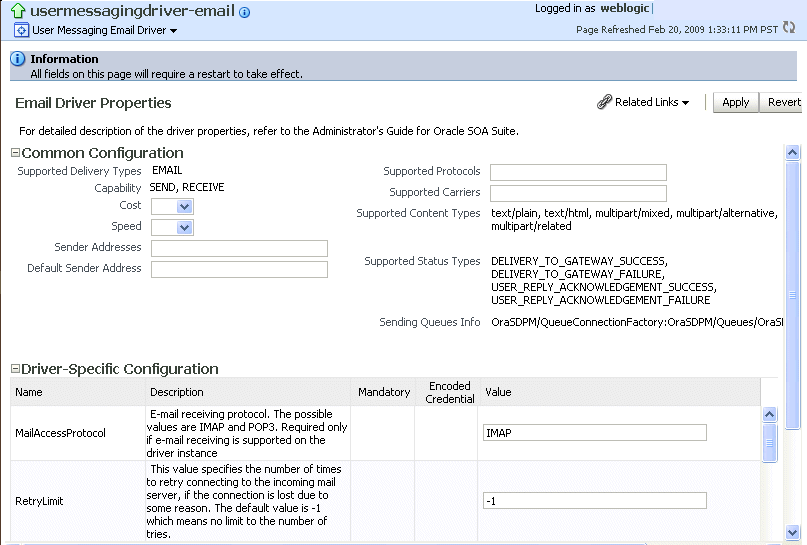Viewport: 807px width, 545px height.
Task: Open the Related Links dropdown
Action: (x=652, y=102)
